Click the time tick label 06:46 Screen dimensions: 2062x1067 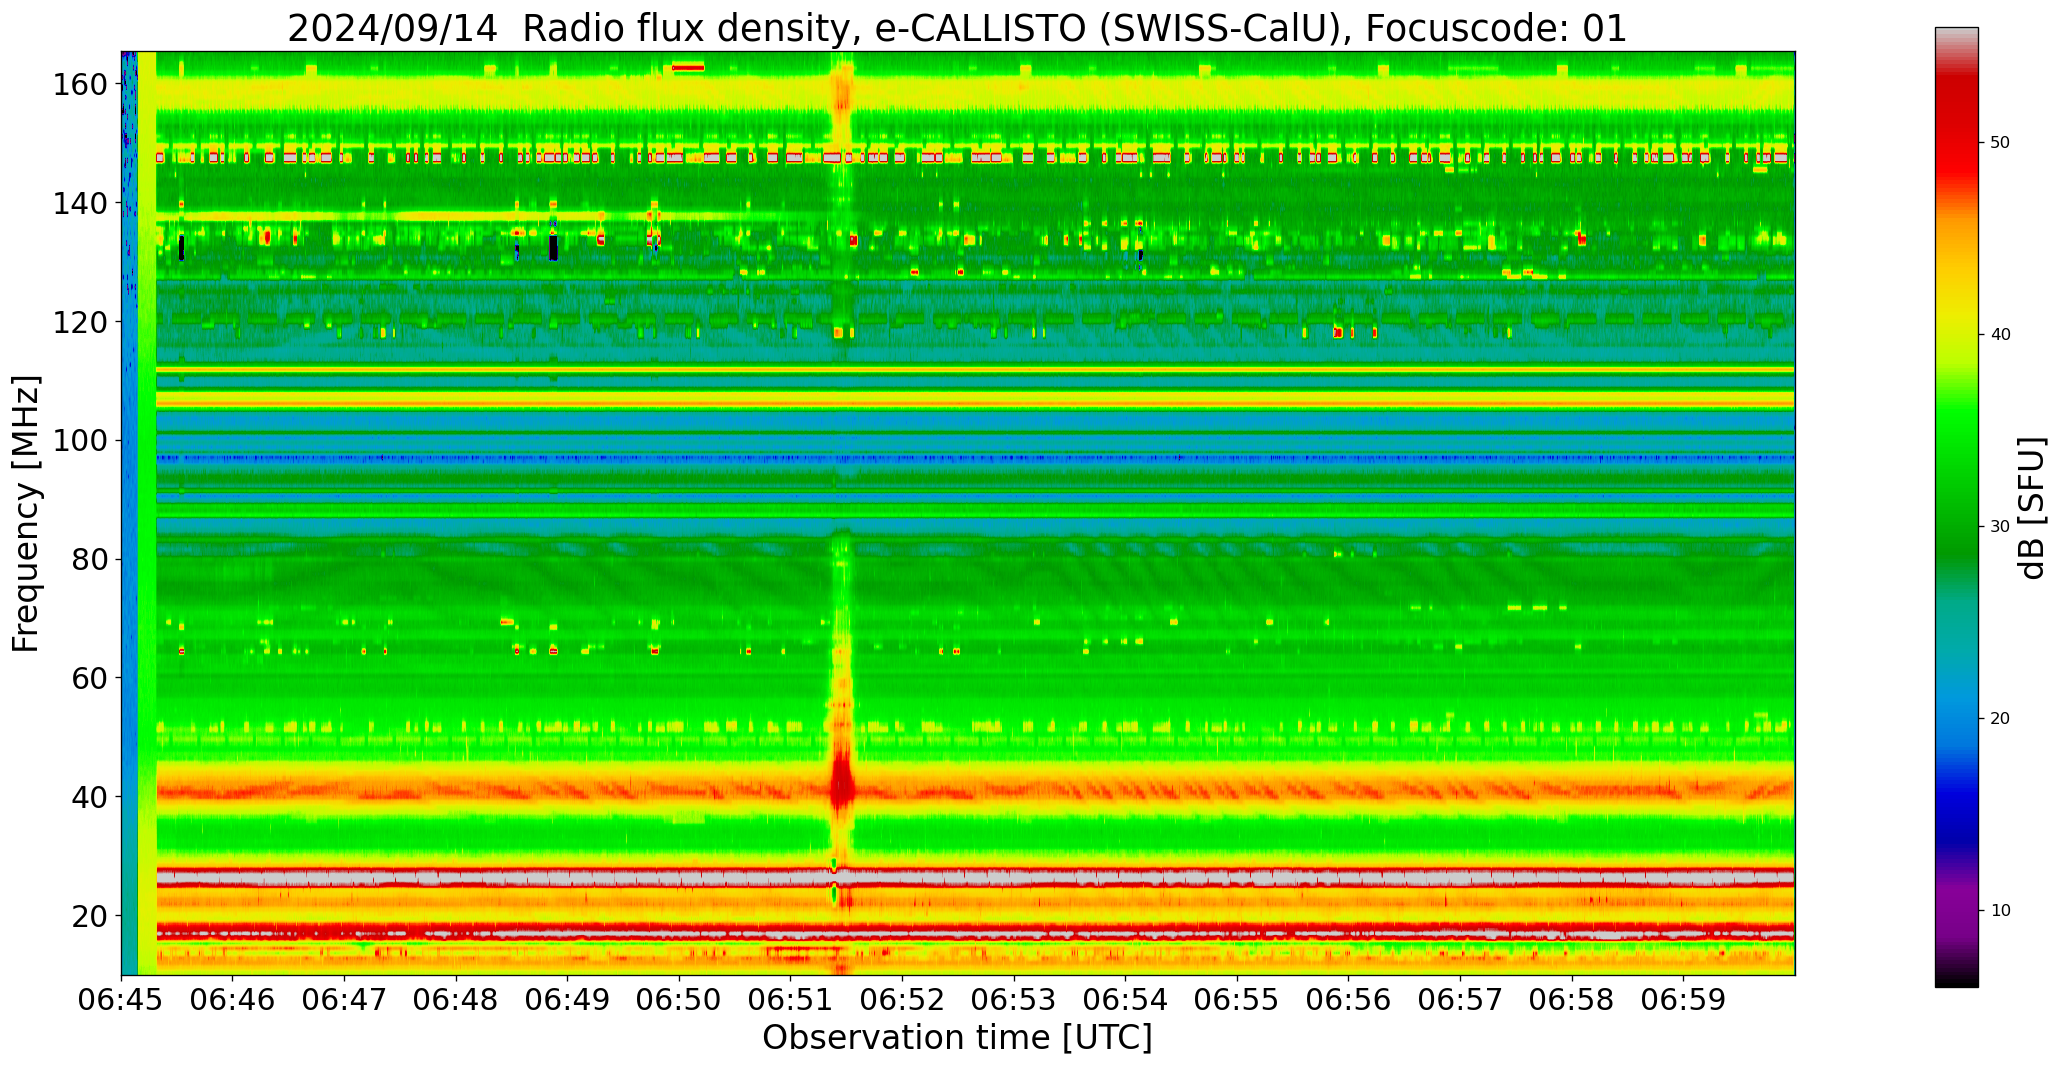pyautogui.click(x=233, y=1000)
